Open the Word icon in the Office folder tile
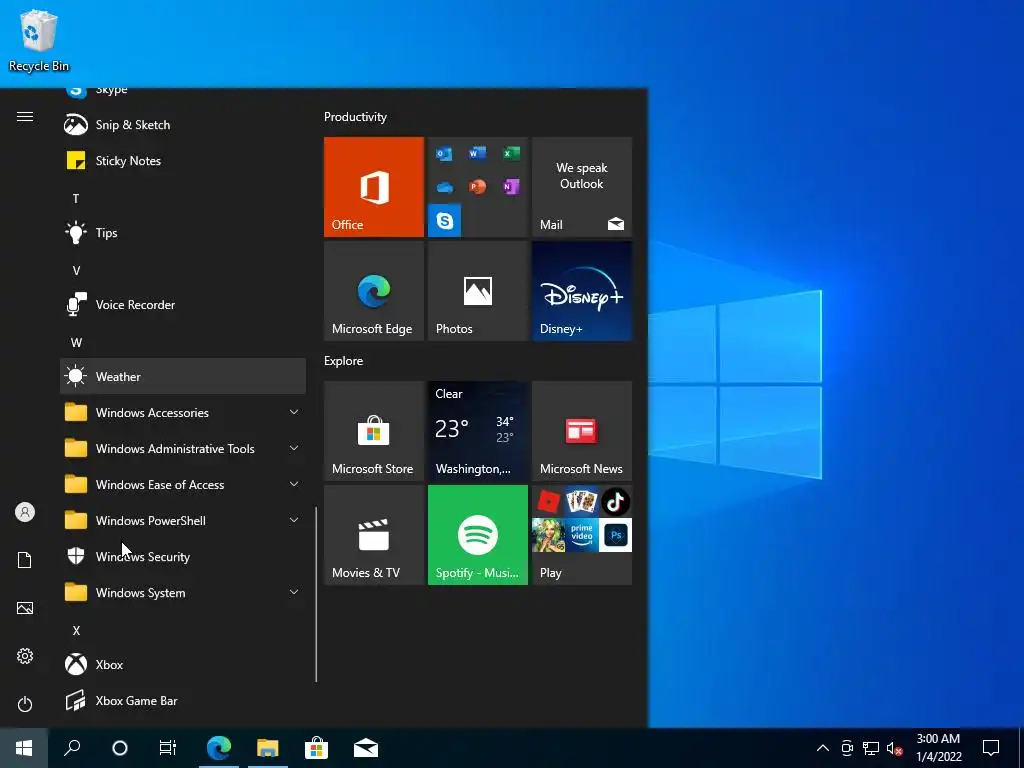The image size is (1024, 768). click(477, 153)
